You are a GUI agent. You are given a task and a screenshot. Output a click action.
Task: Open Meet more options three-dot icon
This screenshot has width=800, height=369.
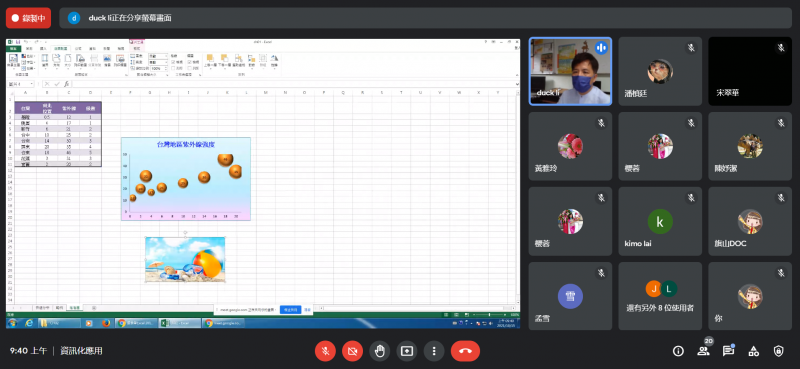pos(434,351)
